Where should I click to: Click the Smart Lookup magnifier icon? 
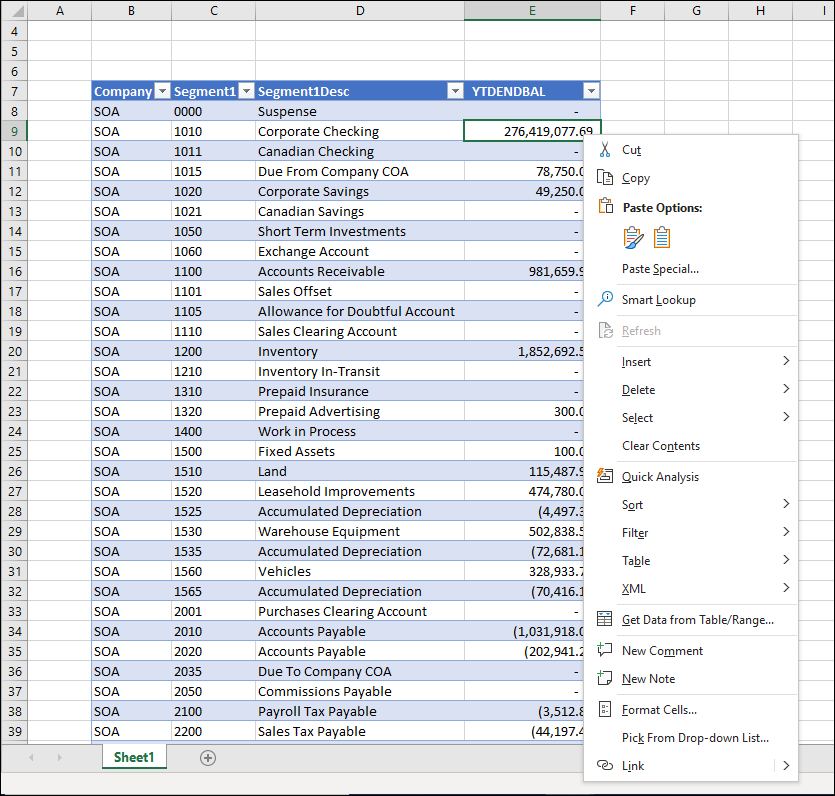tap(605, 299)
